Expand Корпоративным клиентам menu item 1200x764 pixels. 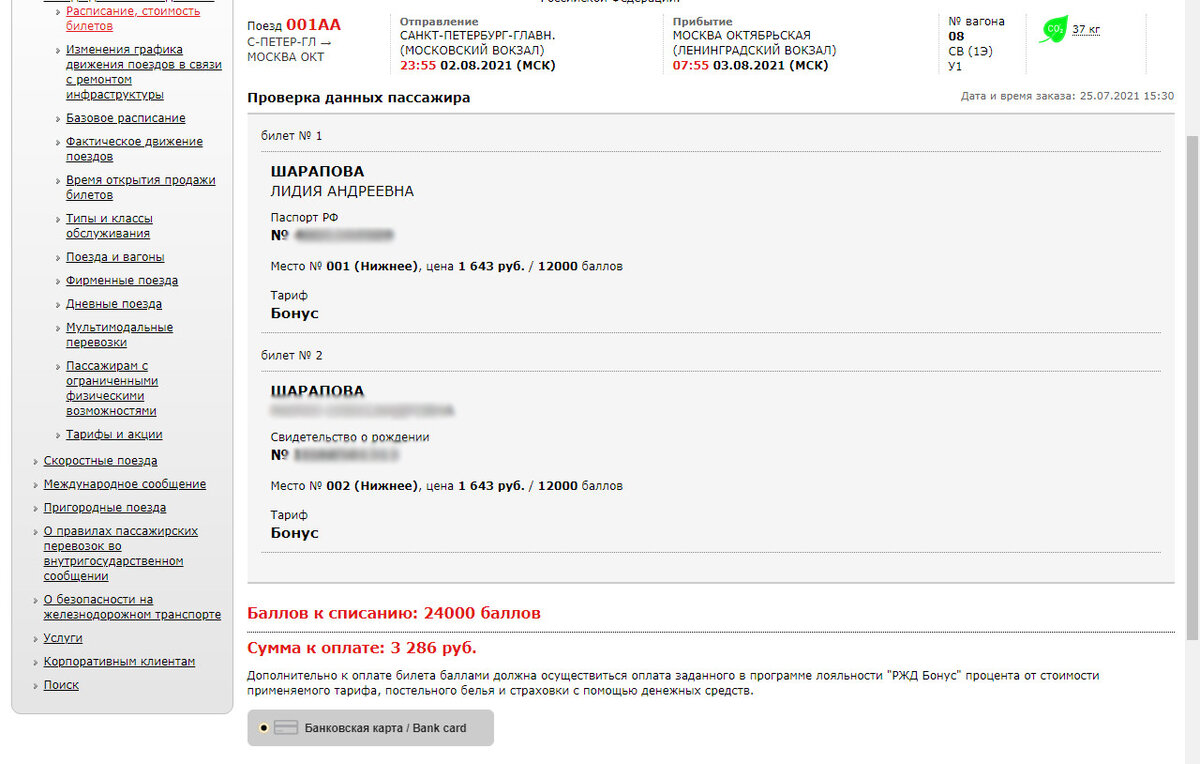[119, 662]
